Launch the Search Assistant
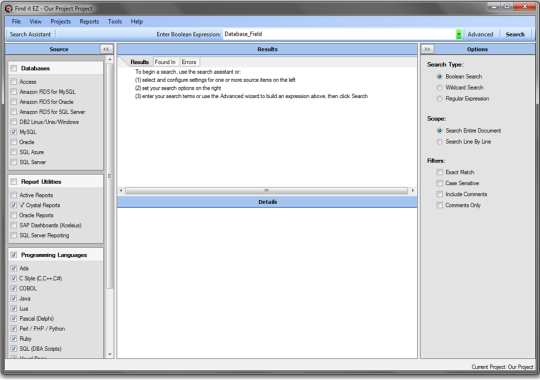The width and height of the screenshot is (540, 380). (x=30, y=34)
